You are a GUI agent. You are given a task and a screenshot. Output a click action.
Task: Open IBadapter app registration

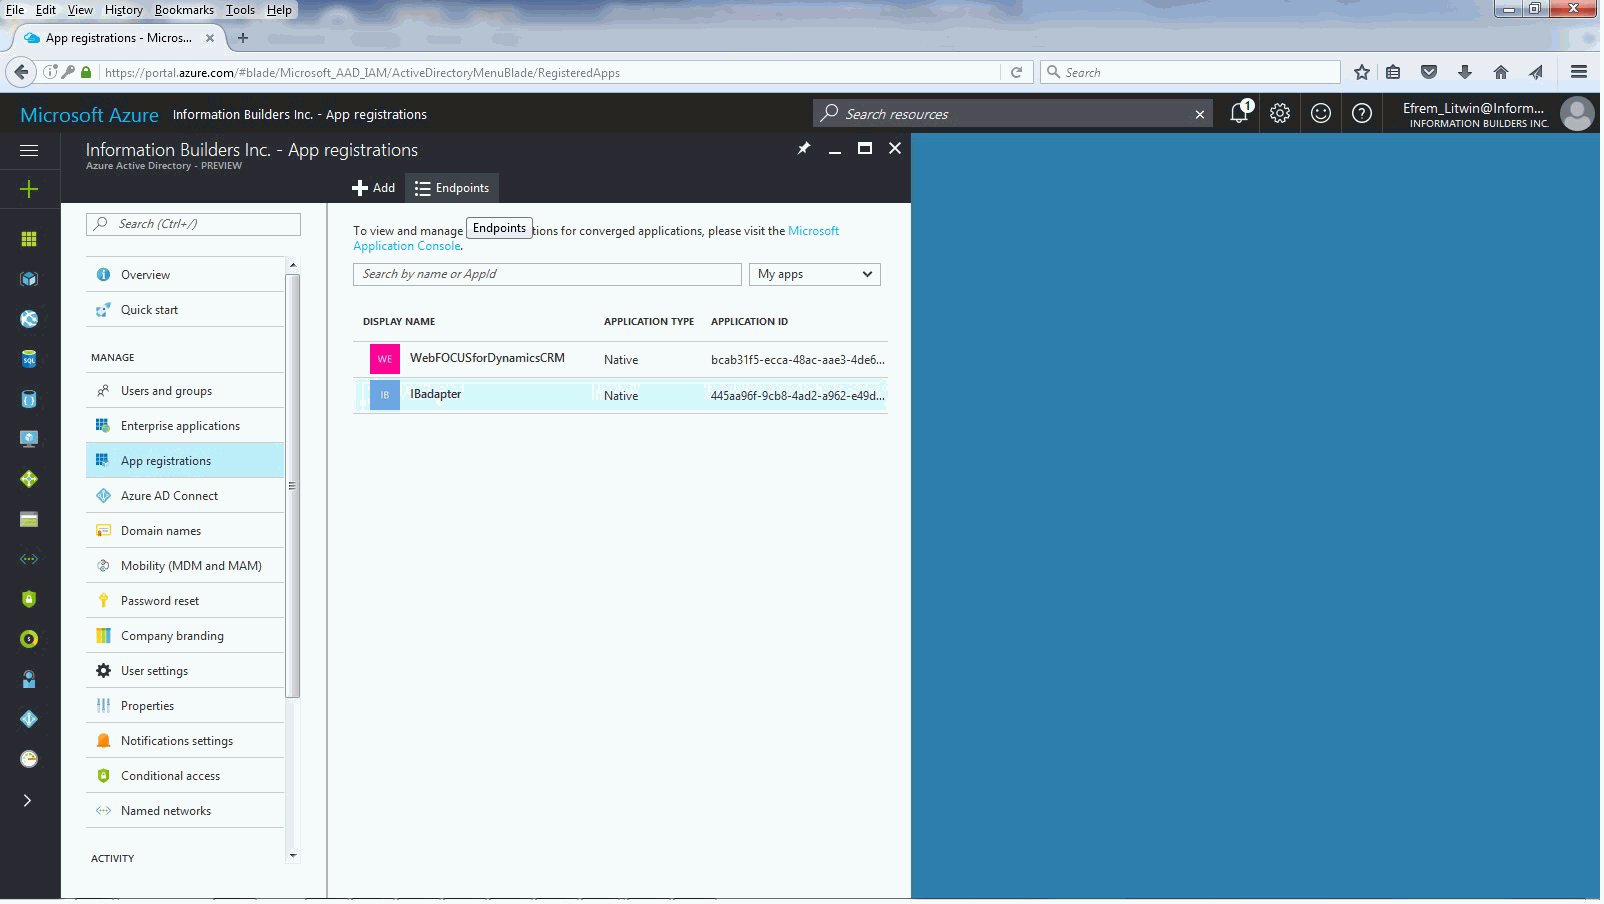tap(620, 395)
